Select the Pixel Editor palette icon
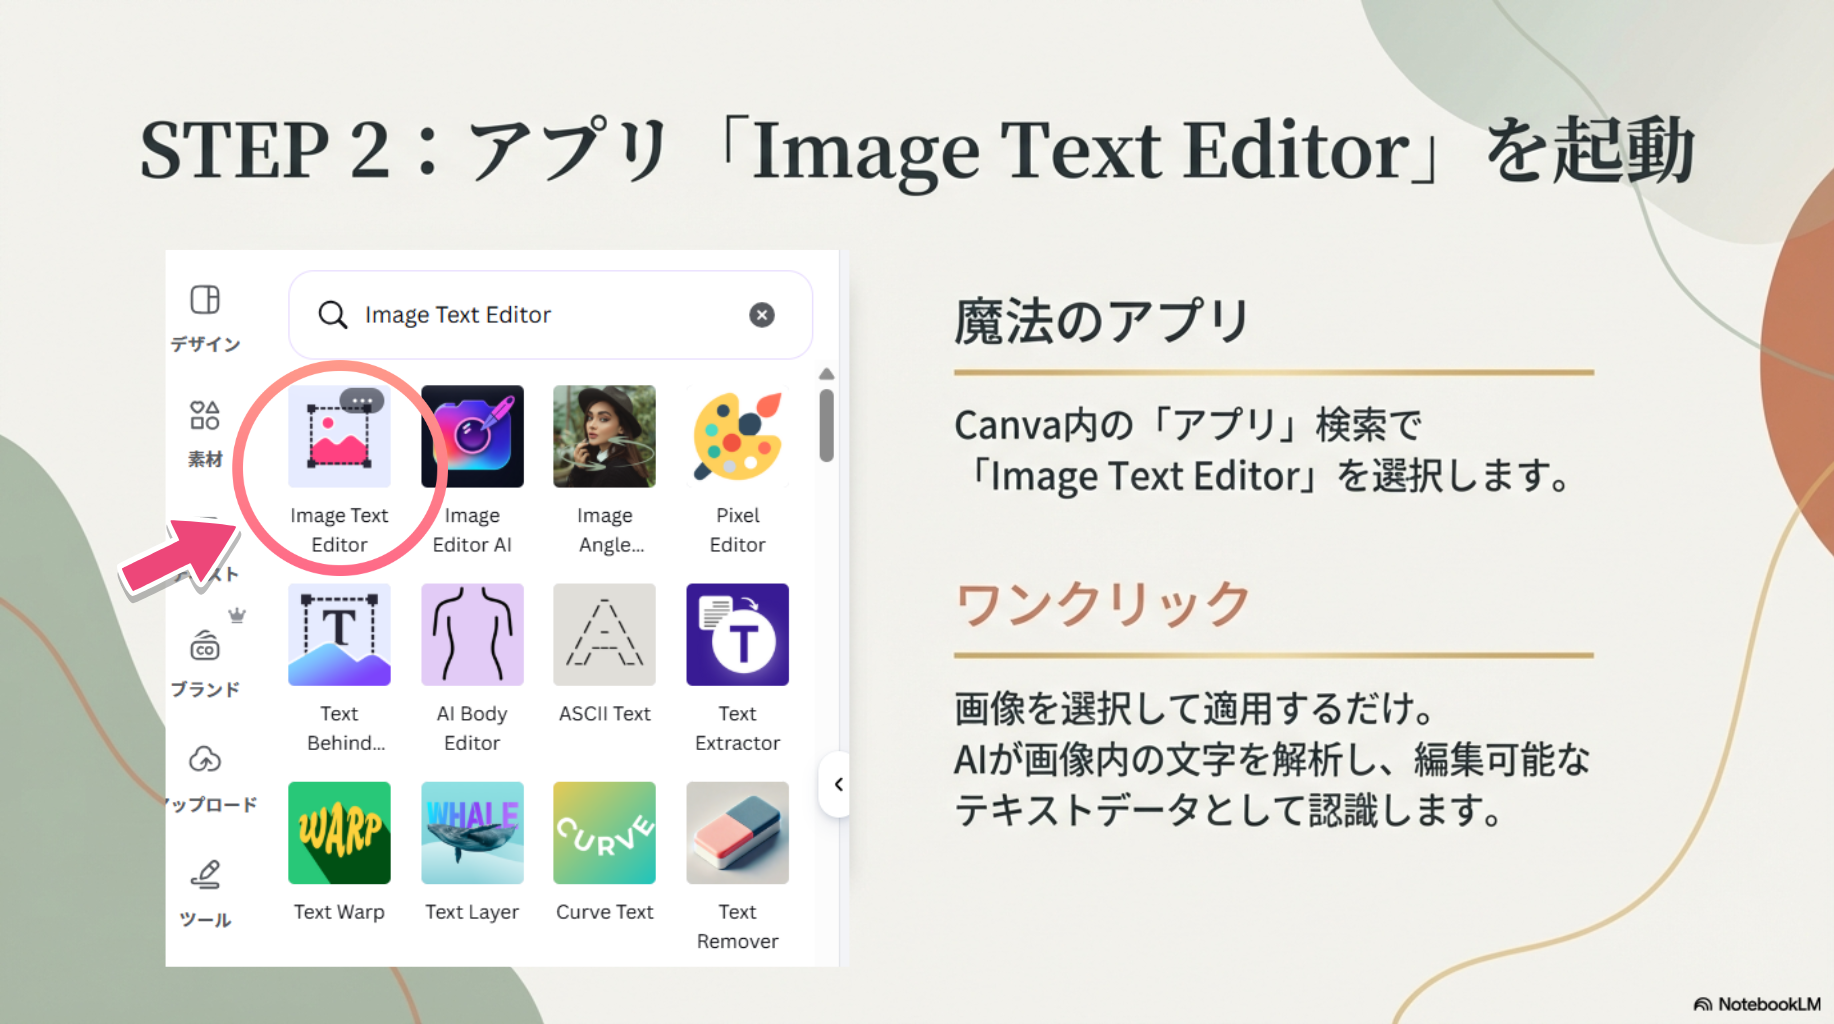The image size is (1834, 1024). coord(737,437)
